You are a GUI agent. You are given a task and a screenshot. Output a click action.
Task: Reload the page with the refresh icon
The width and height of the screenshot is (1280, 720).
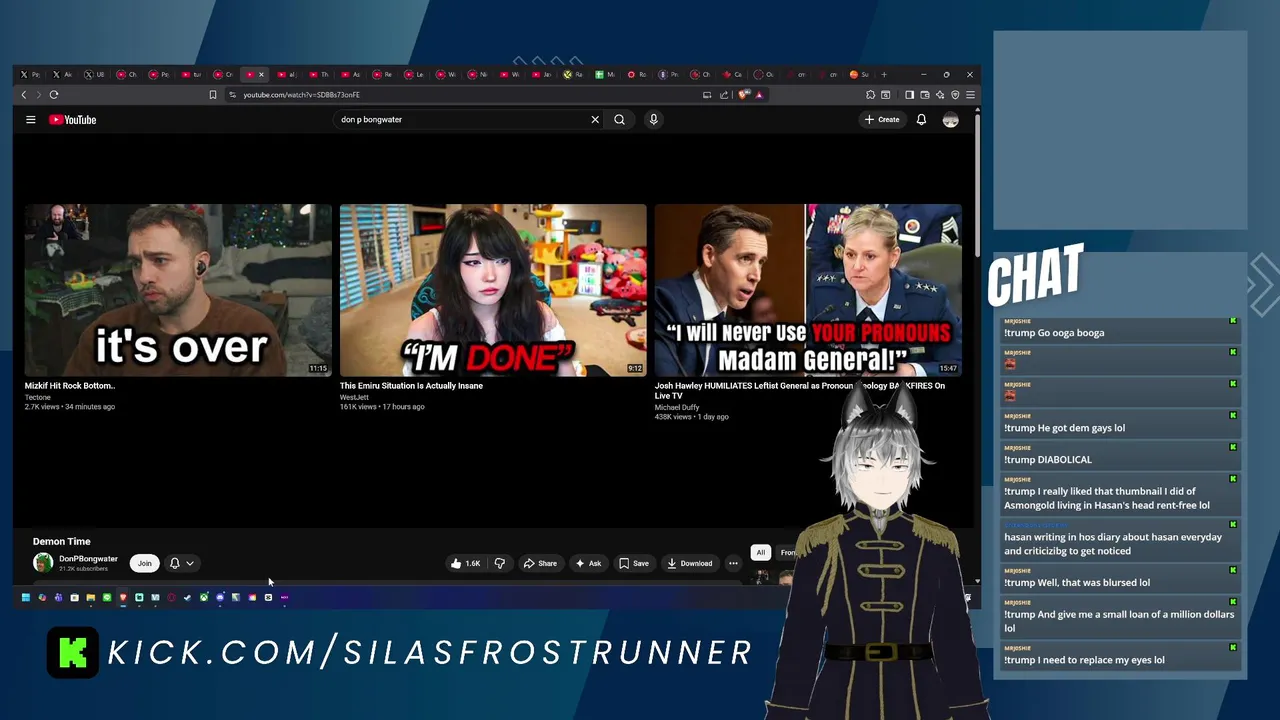point(54,95)
